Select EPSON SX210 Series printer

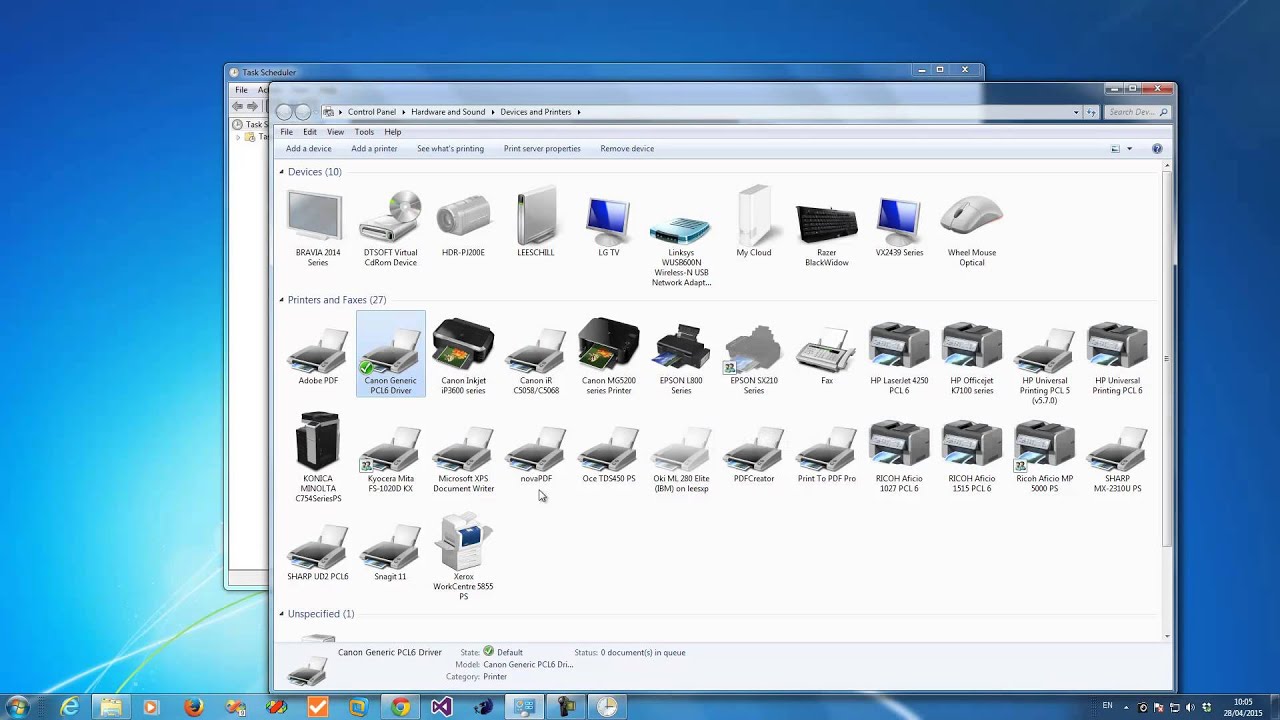[754, 356]
